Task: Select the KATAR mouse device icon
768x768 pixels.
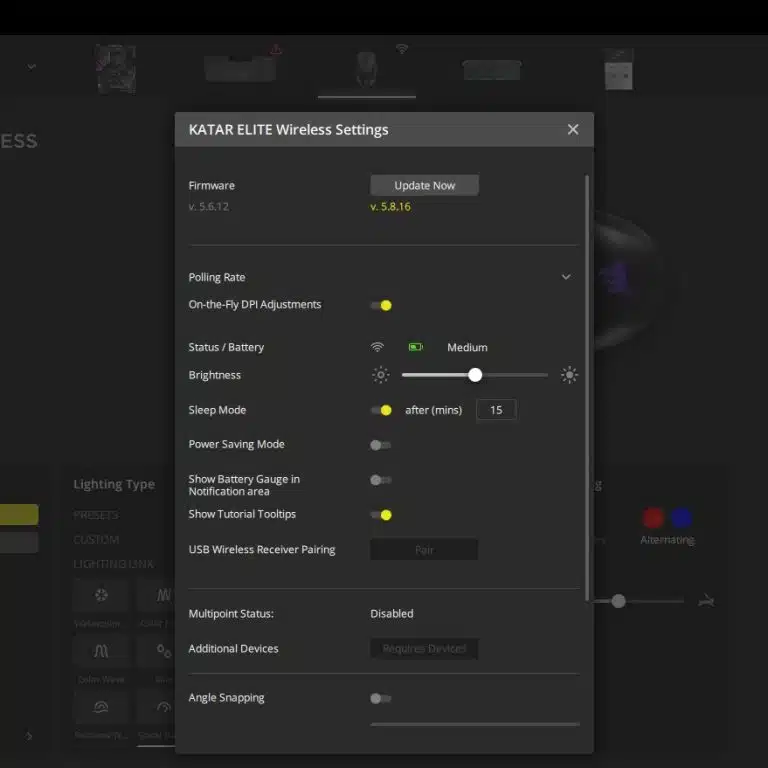Action: click(x=366, y=69)
